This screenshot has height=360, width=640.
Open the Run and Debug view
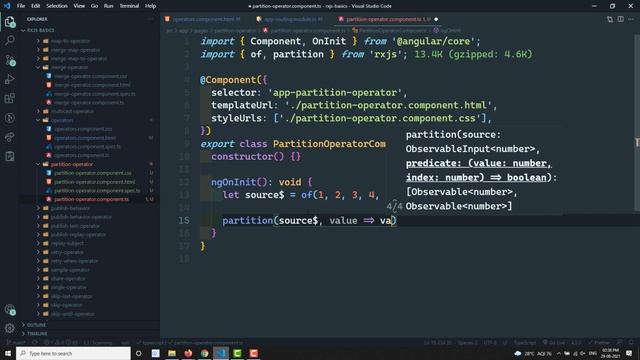point(10,79)
